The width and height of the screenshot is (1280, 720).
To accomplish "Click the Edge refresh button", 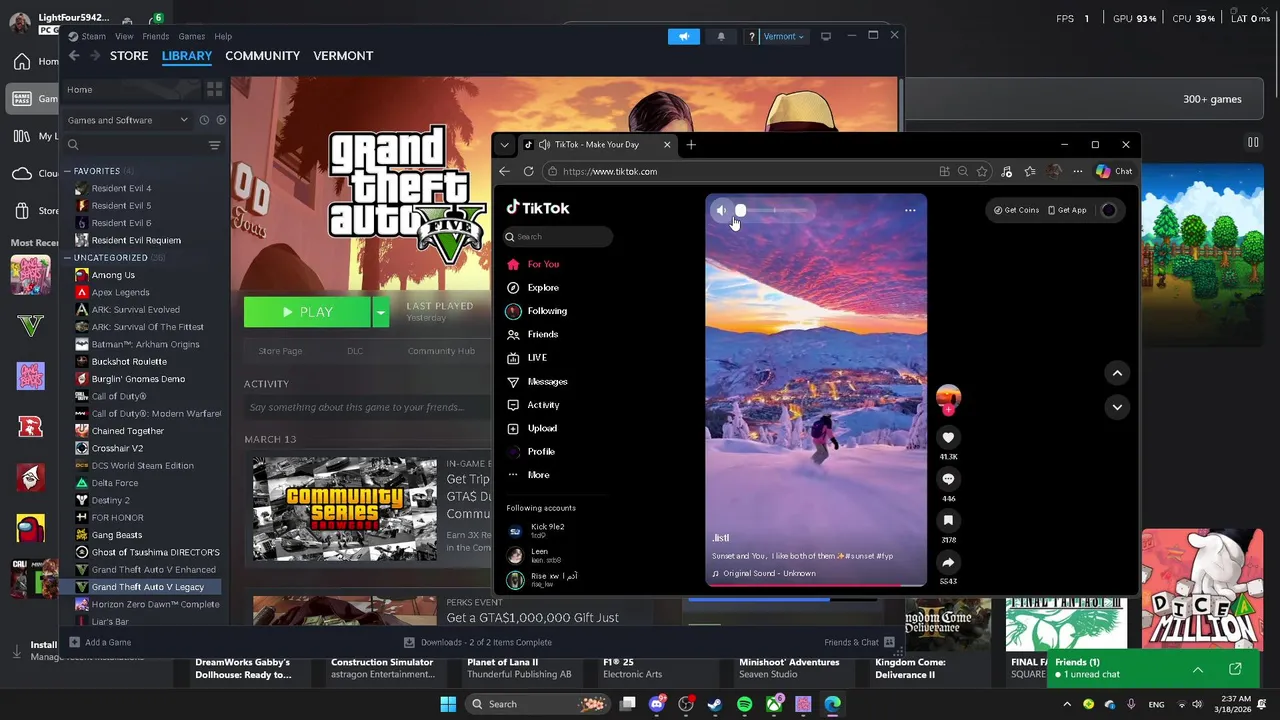I will 528,171.
